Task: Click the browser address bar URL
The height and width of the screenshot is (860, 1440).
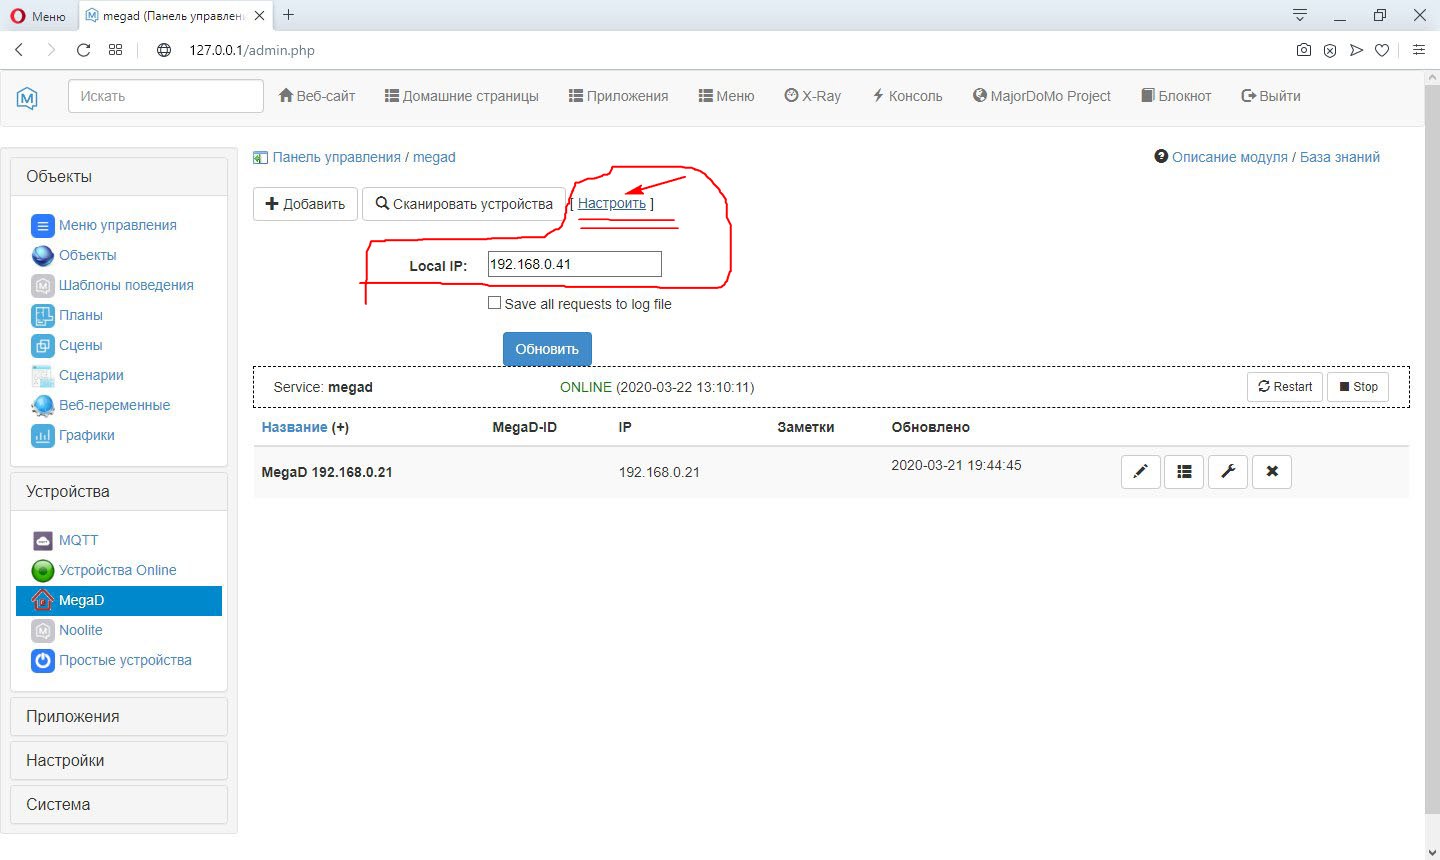Action: click(x=252, y=50)
